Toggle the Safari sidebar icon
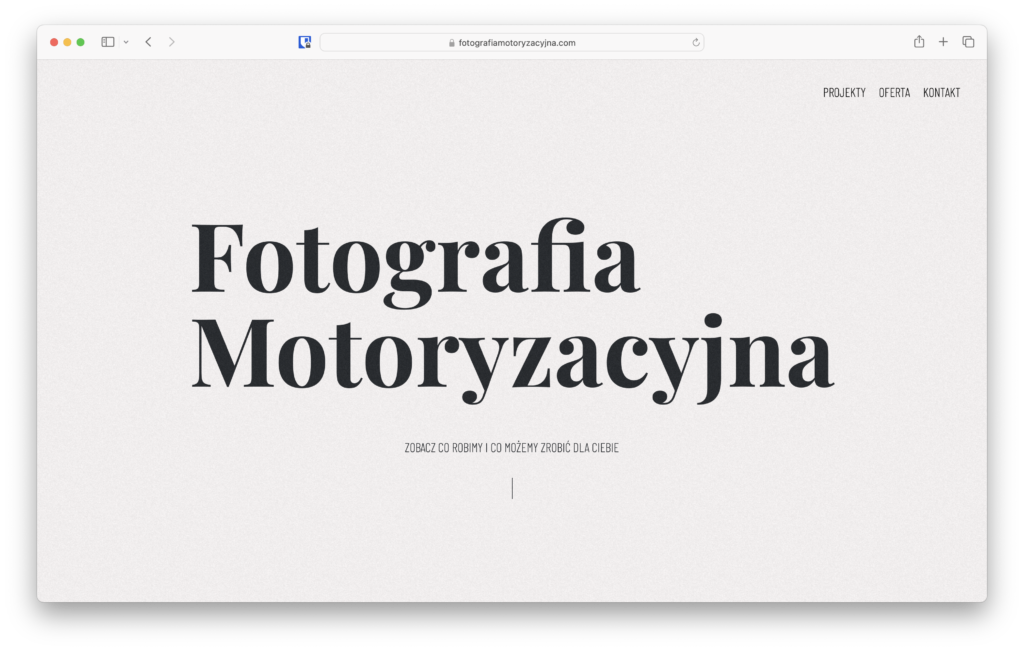Image resolution: width=1024 pixels, height=651 pixels. (108, 42)
